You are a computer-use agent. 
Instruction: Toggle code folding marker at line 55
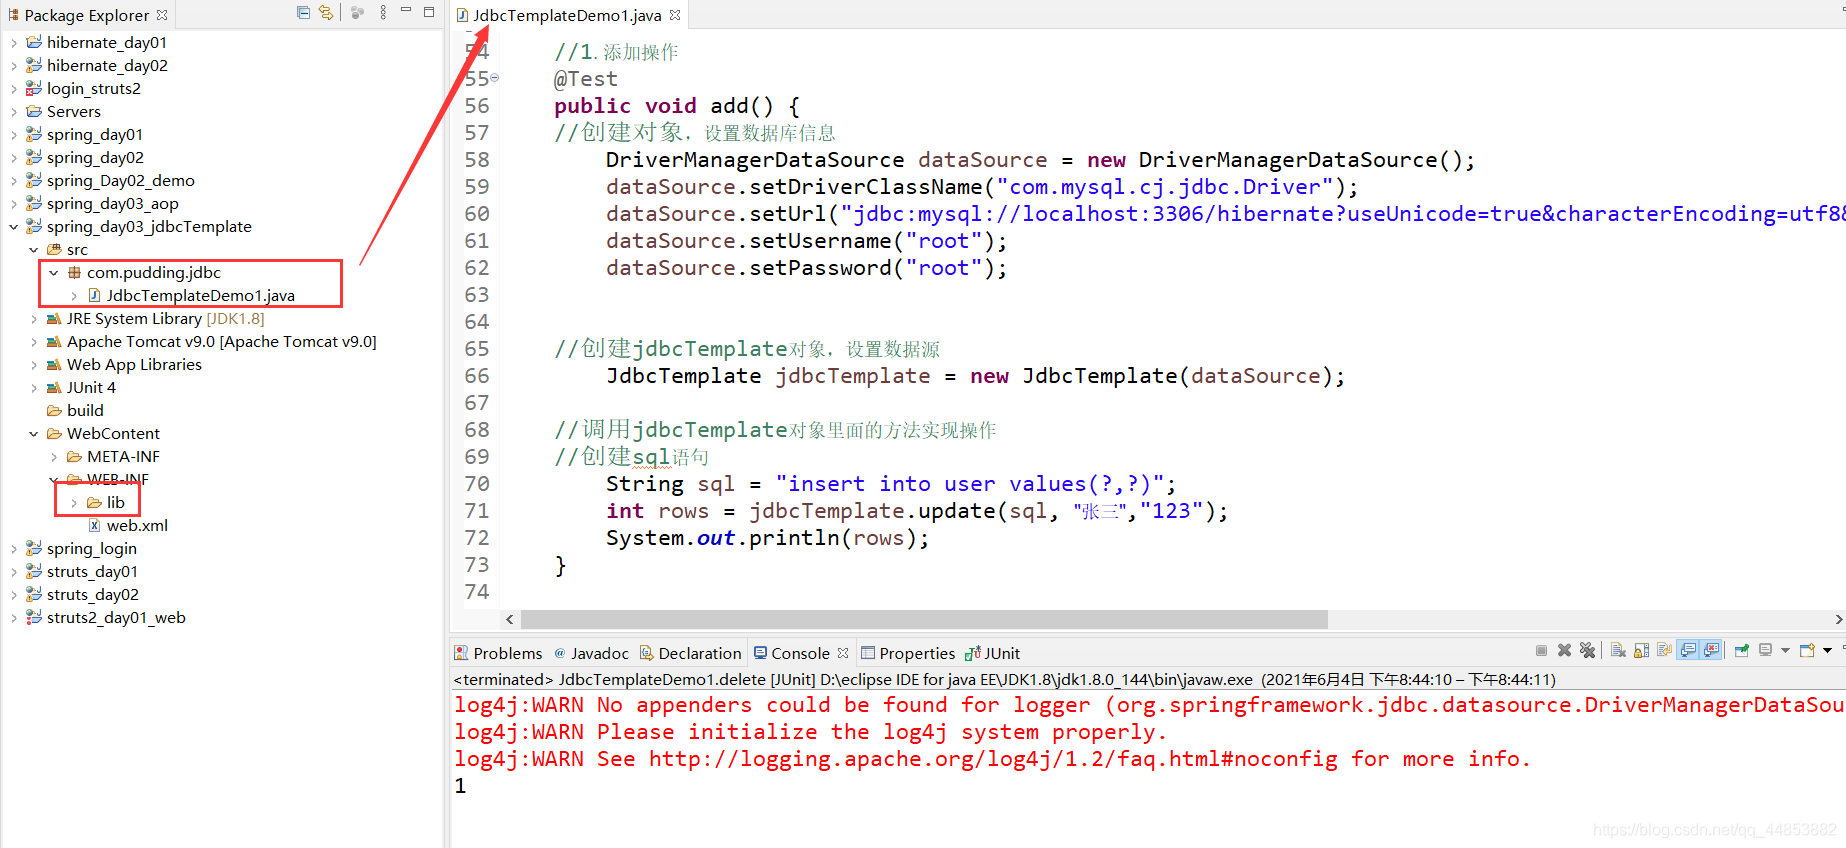(495, 78)
